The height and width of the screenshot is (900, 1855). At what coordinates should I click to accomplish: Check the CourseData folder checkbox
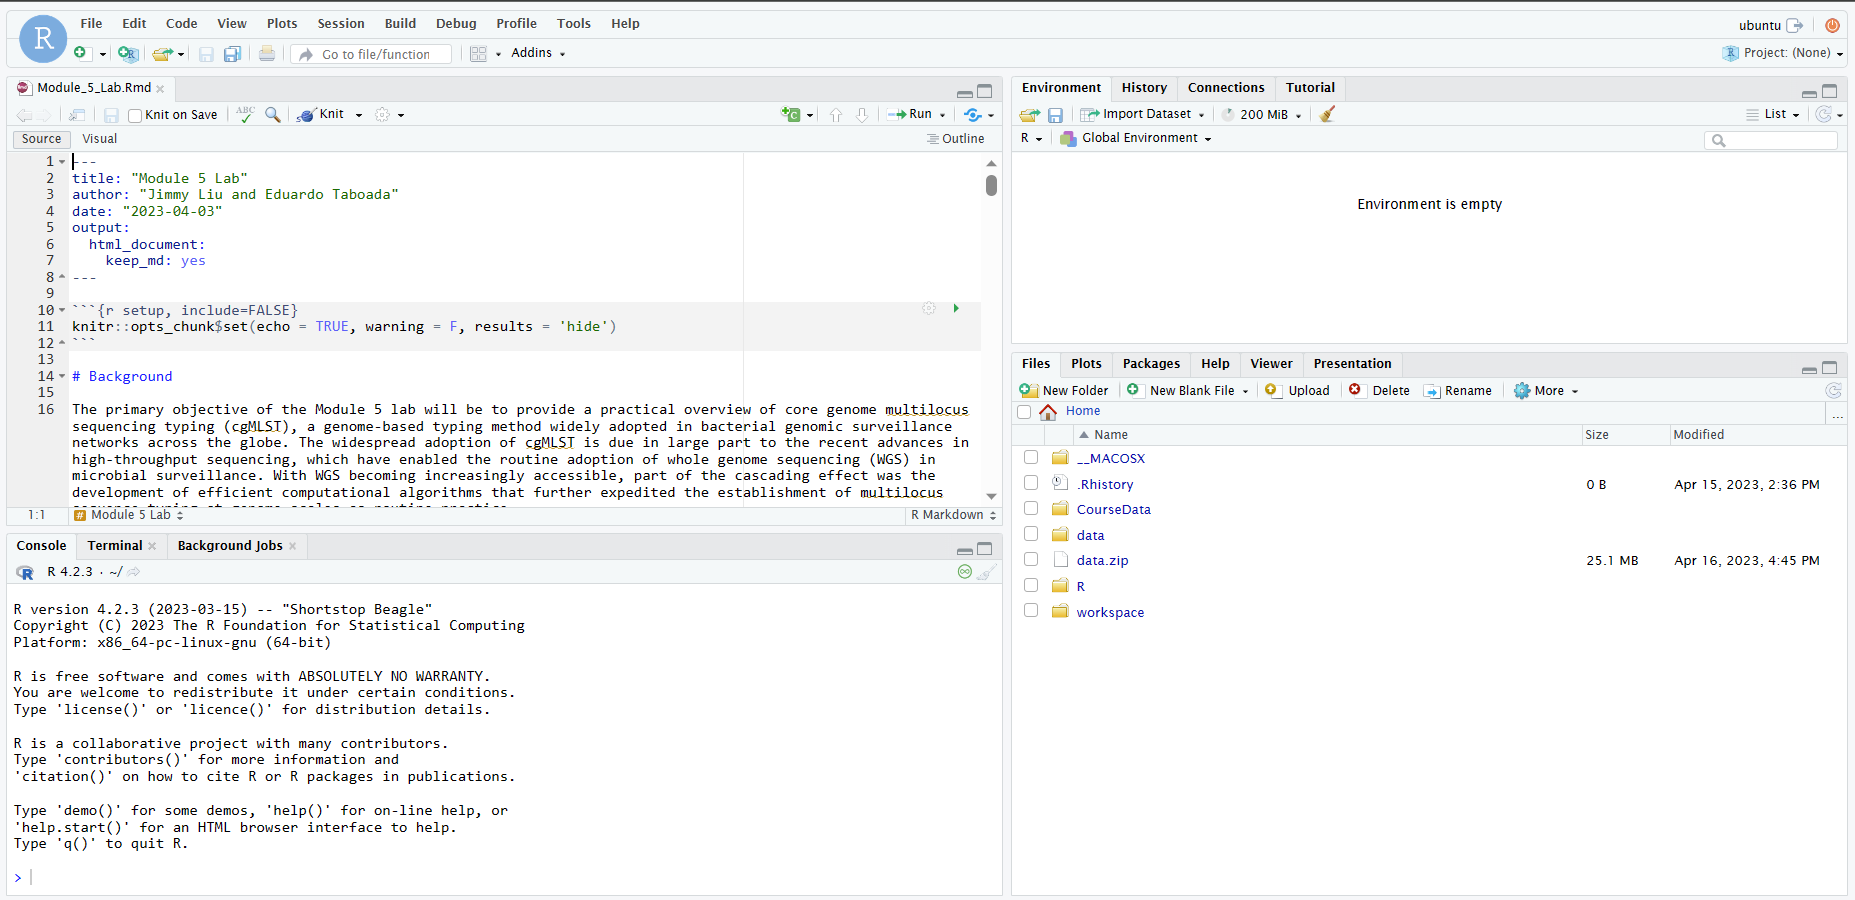[x=1031, y=508]
